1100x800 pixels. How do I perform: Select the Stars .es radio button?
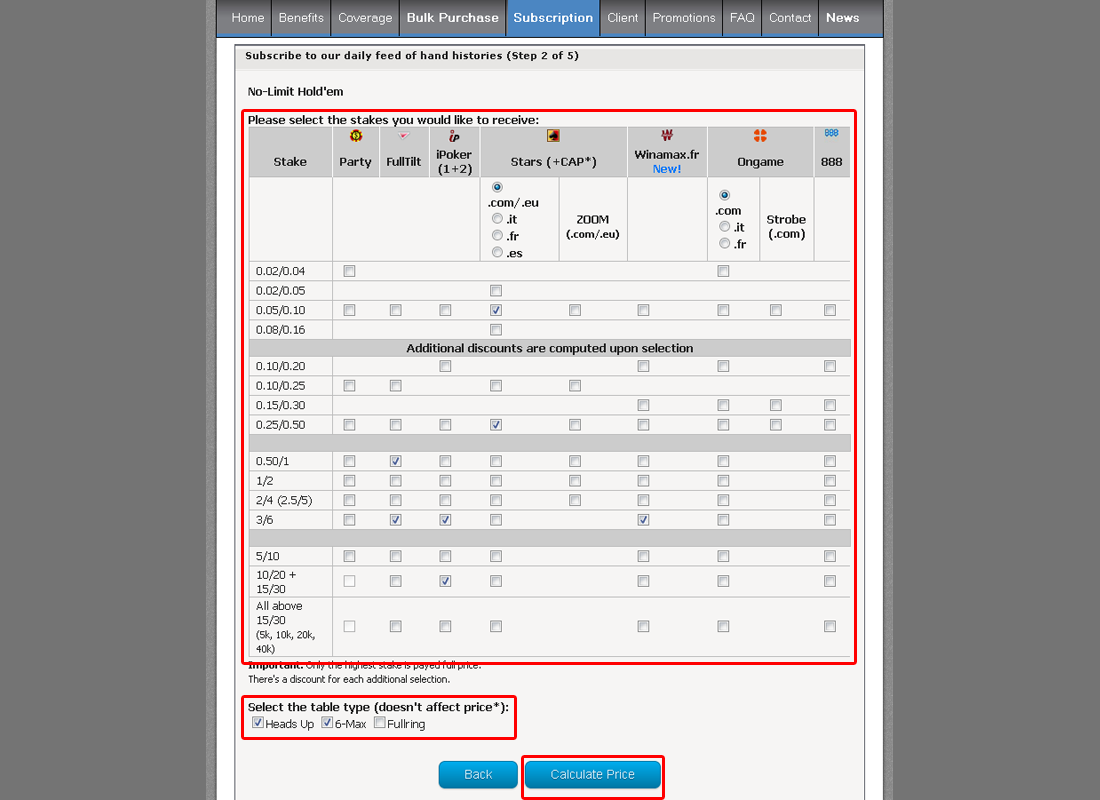click(497, 253)
